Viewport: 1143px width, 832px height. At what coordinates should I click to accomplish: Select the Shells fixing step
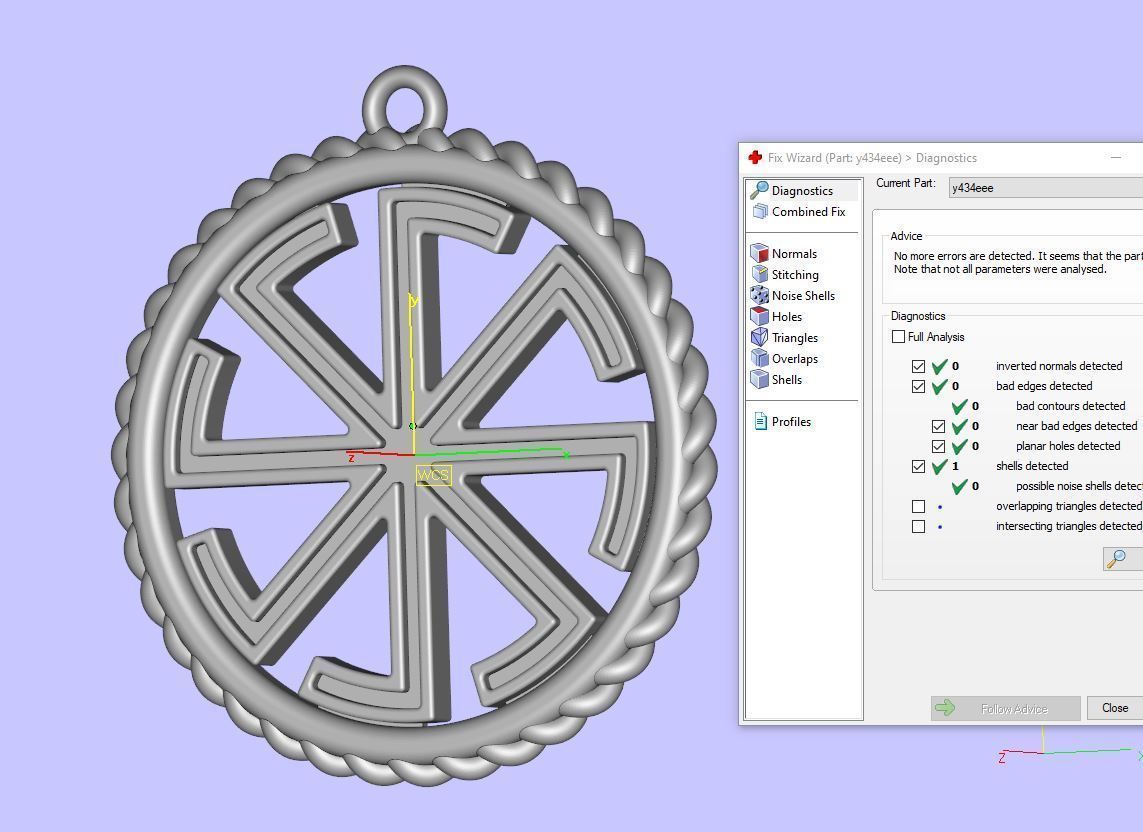click(777, 379)
